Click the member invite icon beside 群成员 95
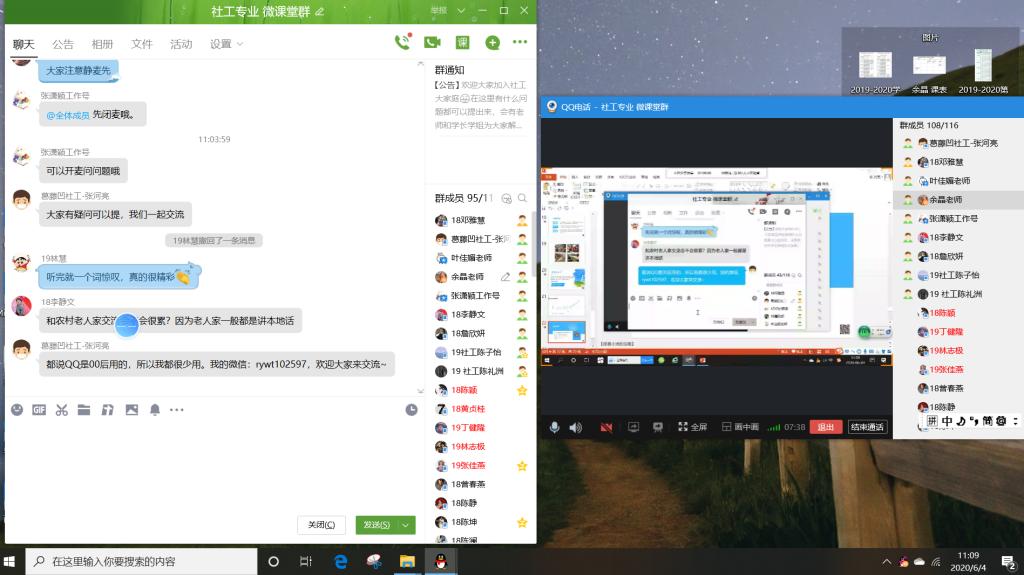This screenshot has height=575, width=1024. click(x=506, y=198)
